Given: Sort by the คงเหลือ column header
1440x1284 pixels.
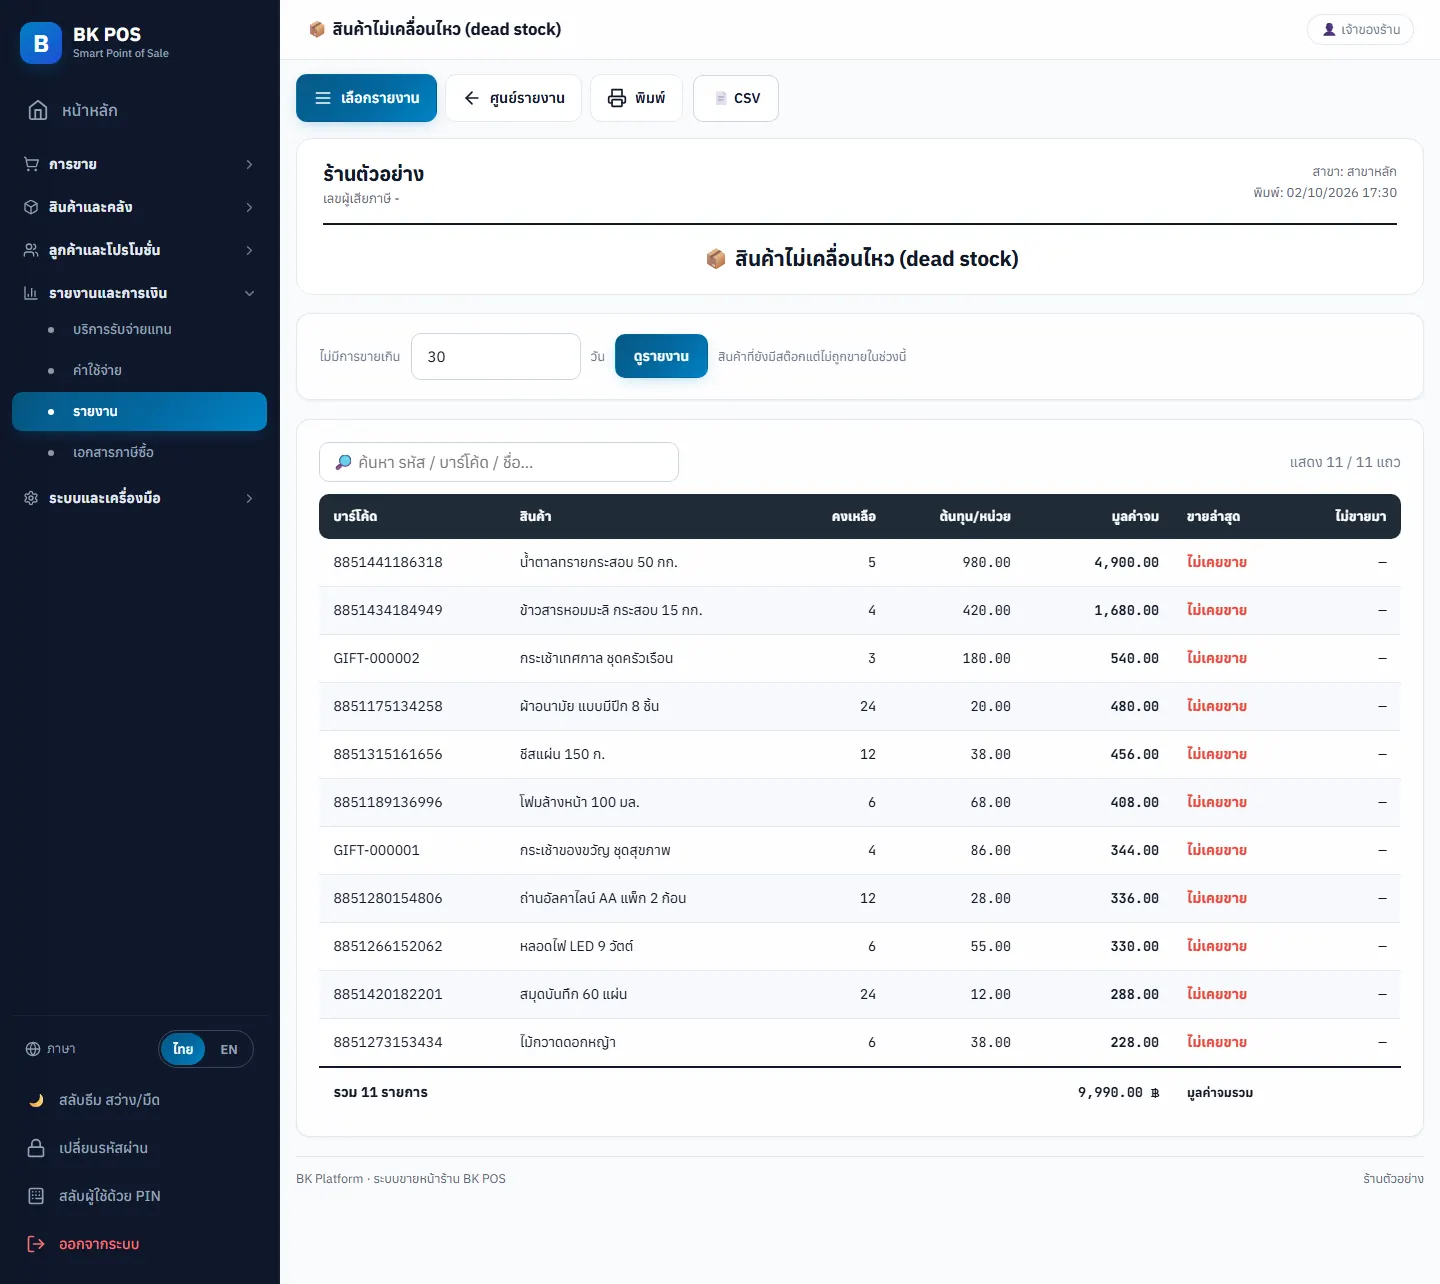Looking at the screenshot, I should [x=853, y=516].
